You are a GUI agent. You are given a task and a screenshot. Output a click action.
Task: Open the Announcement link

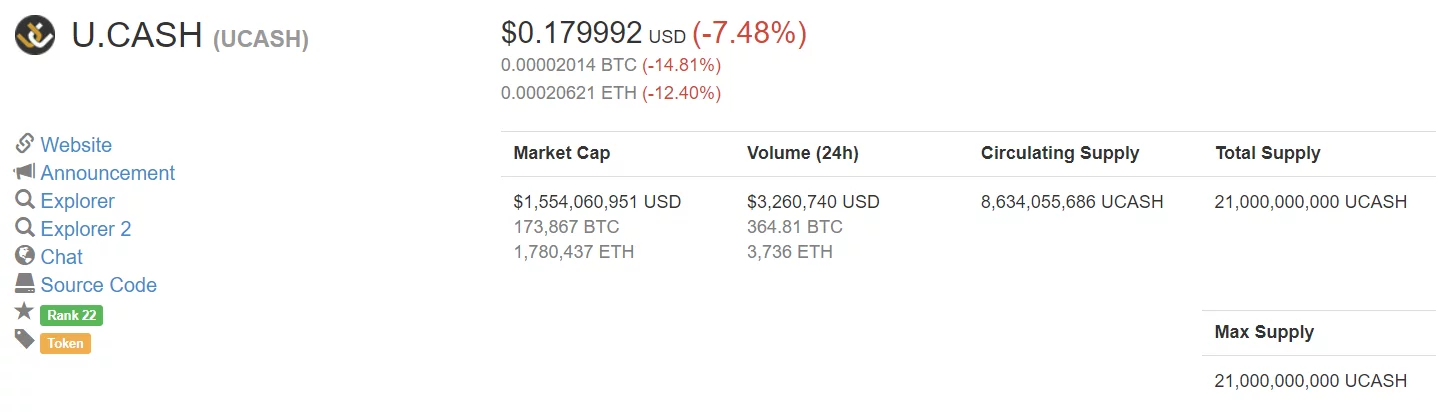click(x=108, y=173)
